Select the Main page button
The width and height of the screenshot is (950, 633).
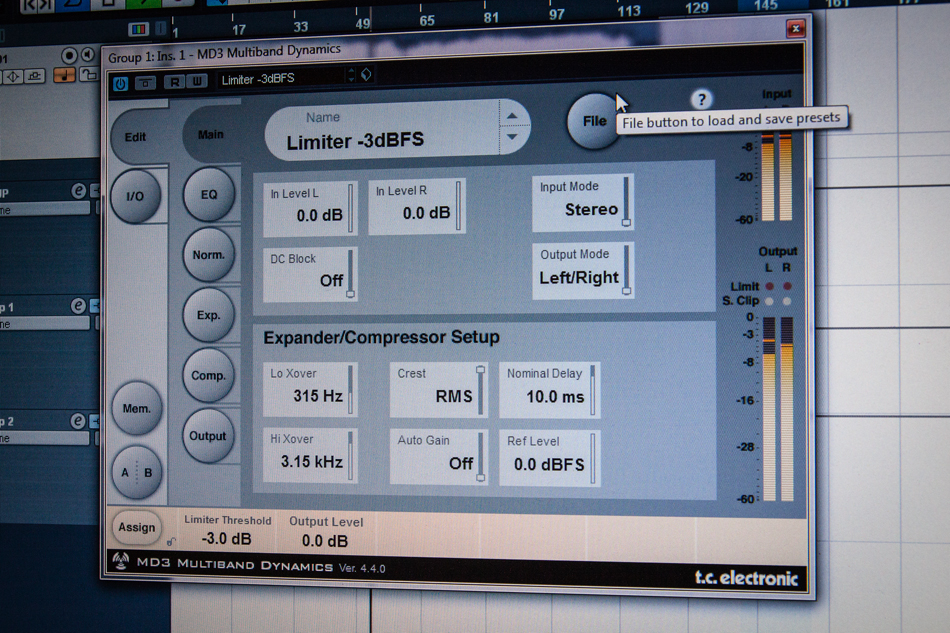211,134
